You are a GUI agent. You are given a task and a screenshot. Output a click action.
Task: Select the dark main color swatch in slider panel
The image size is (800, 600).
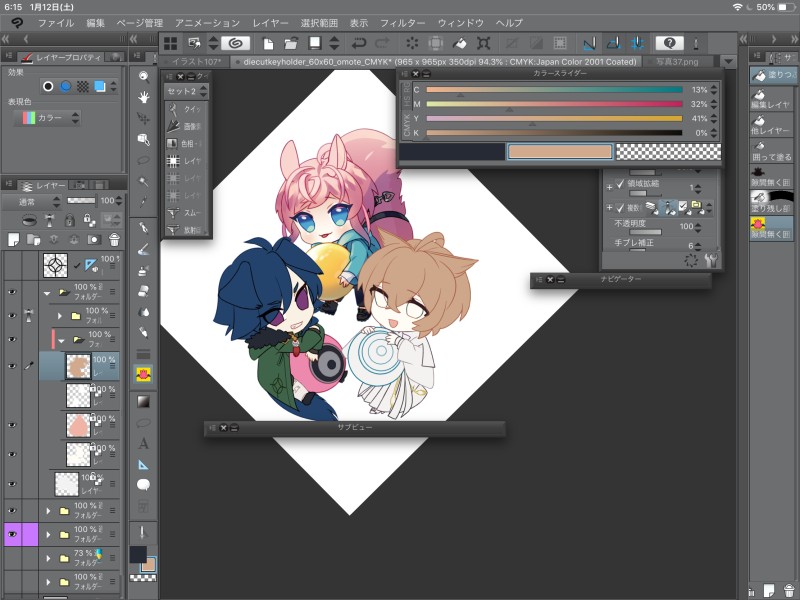pos(452,152)
